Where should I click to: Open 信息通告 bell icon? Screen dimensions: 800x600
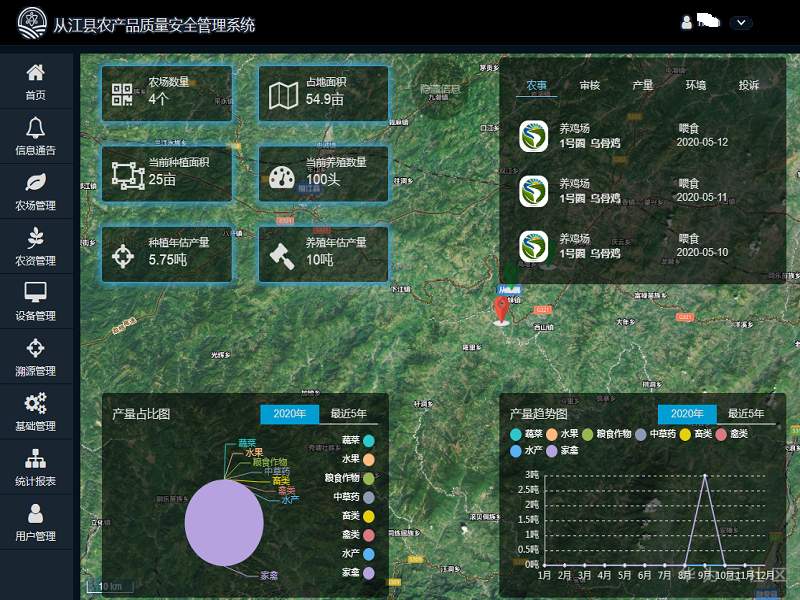pos(35,128)
